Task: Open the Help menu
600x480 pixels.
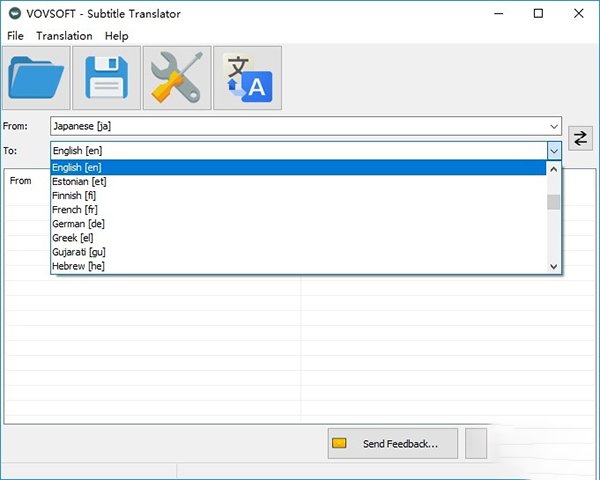Action: point(117,36)
